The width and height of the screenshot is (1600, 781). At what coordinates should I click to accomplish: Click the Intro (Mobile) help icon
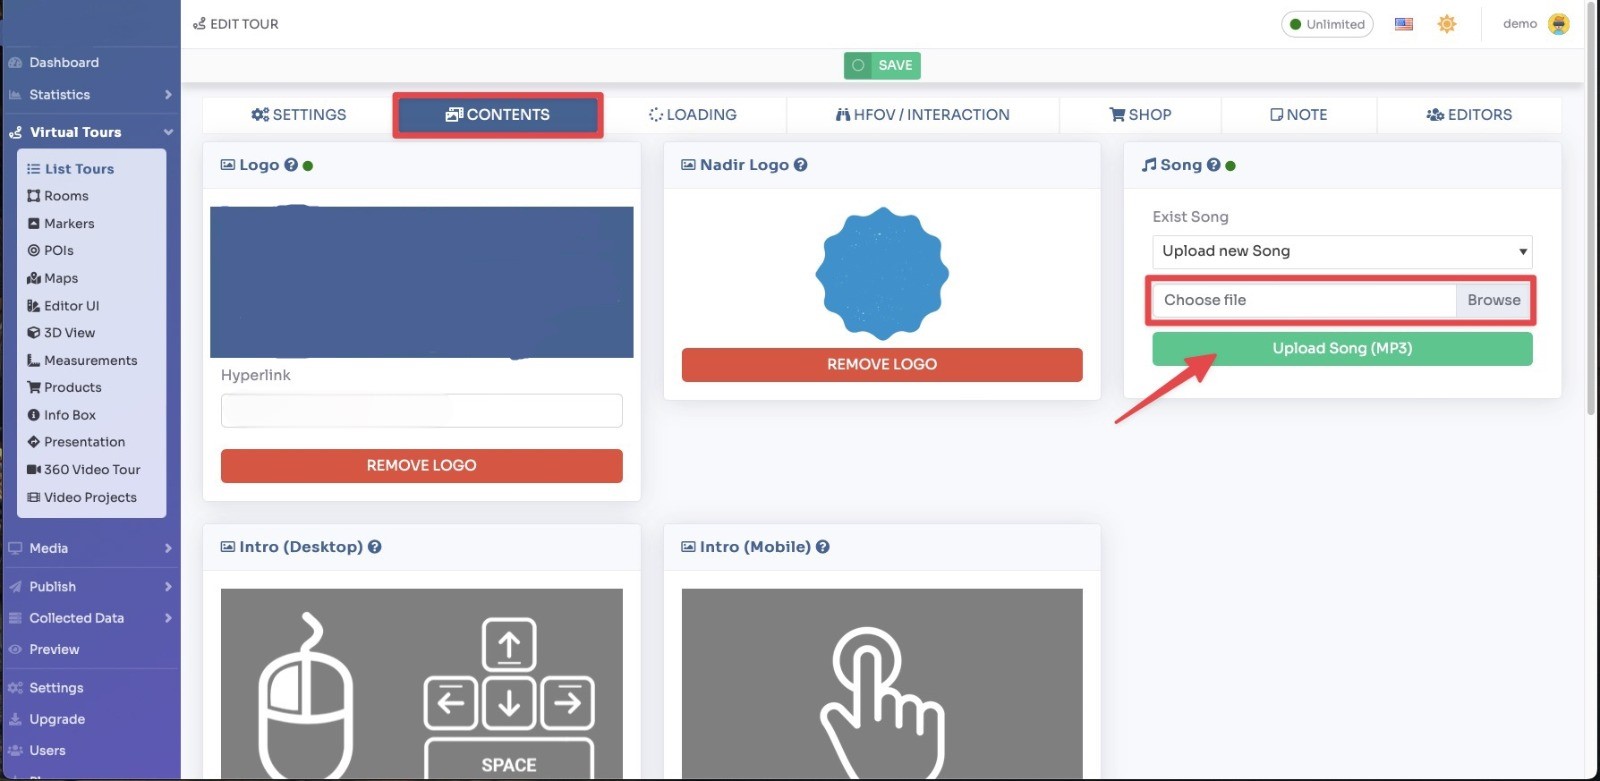click(x=822, y=547)
